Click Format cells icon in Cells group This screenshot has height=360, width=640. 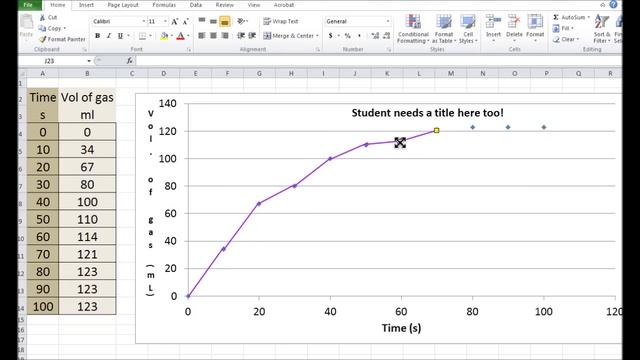[535, 22]
